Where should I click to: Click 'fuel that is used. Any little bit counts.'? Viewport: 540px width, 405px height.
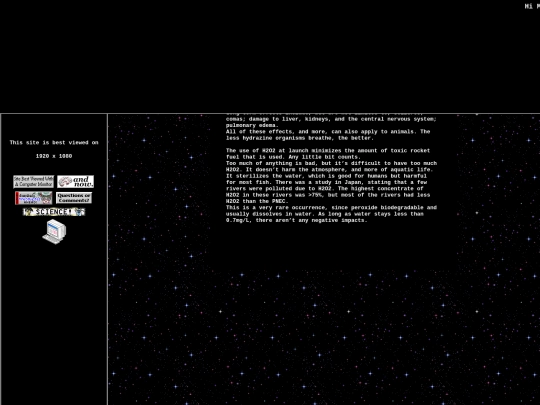[293, 157]
